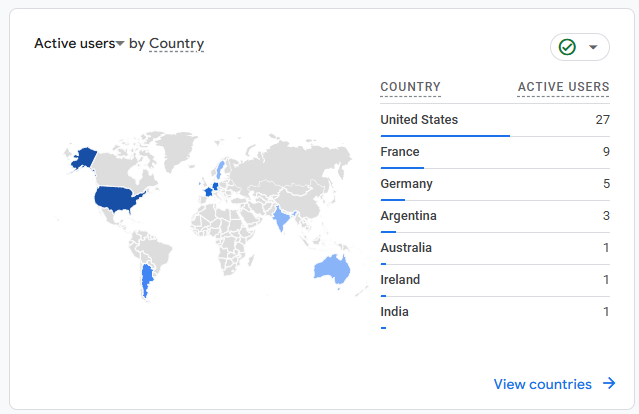The image size is (639, 414).
Task: Click the green checkmark status icon
Action: coord(567,47)
